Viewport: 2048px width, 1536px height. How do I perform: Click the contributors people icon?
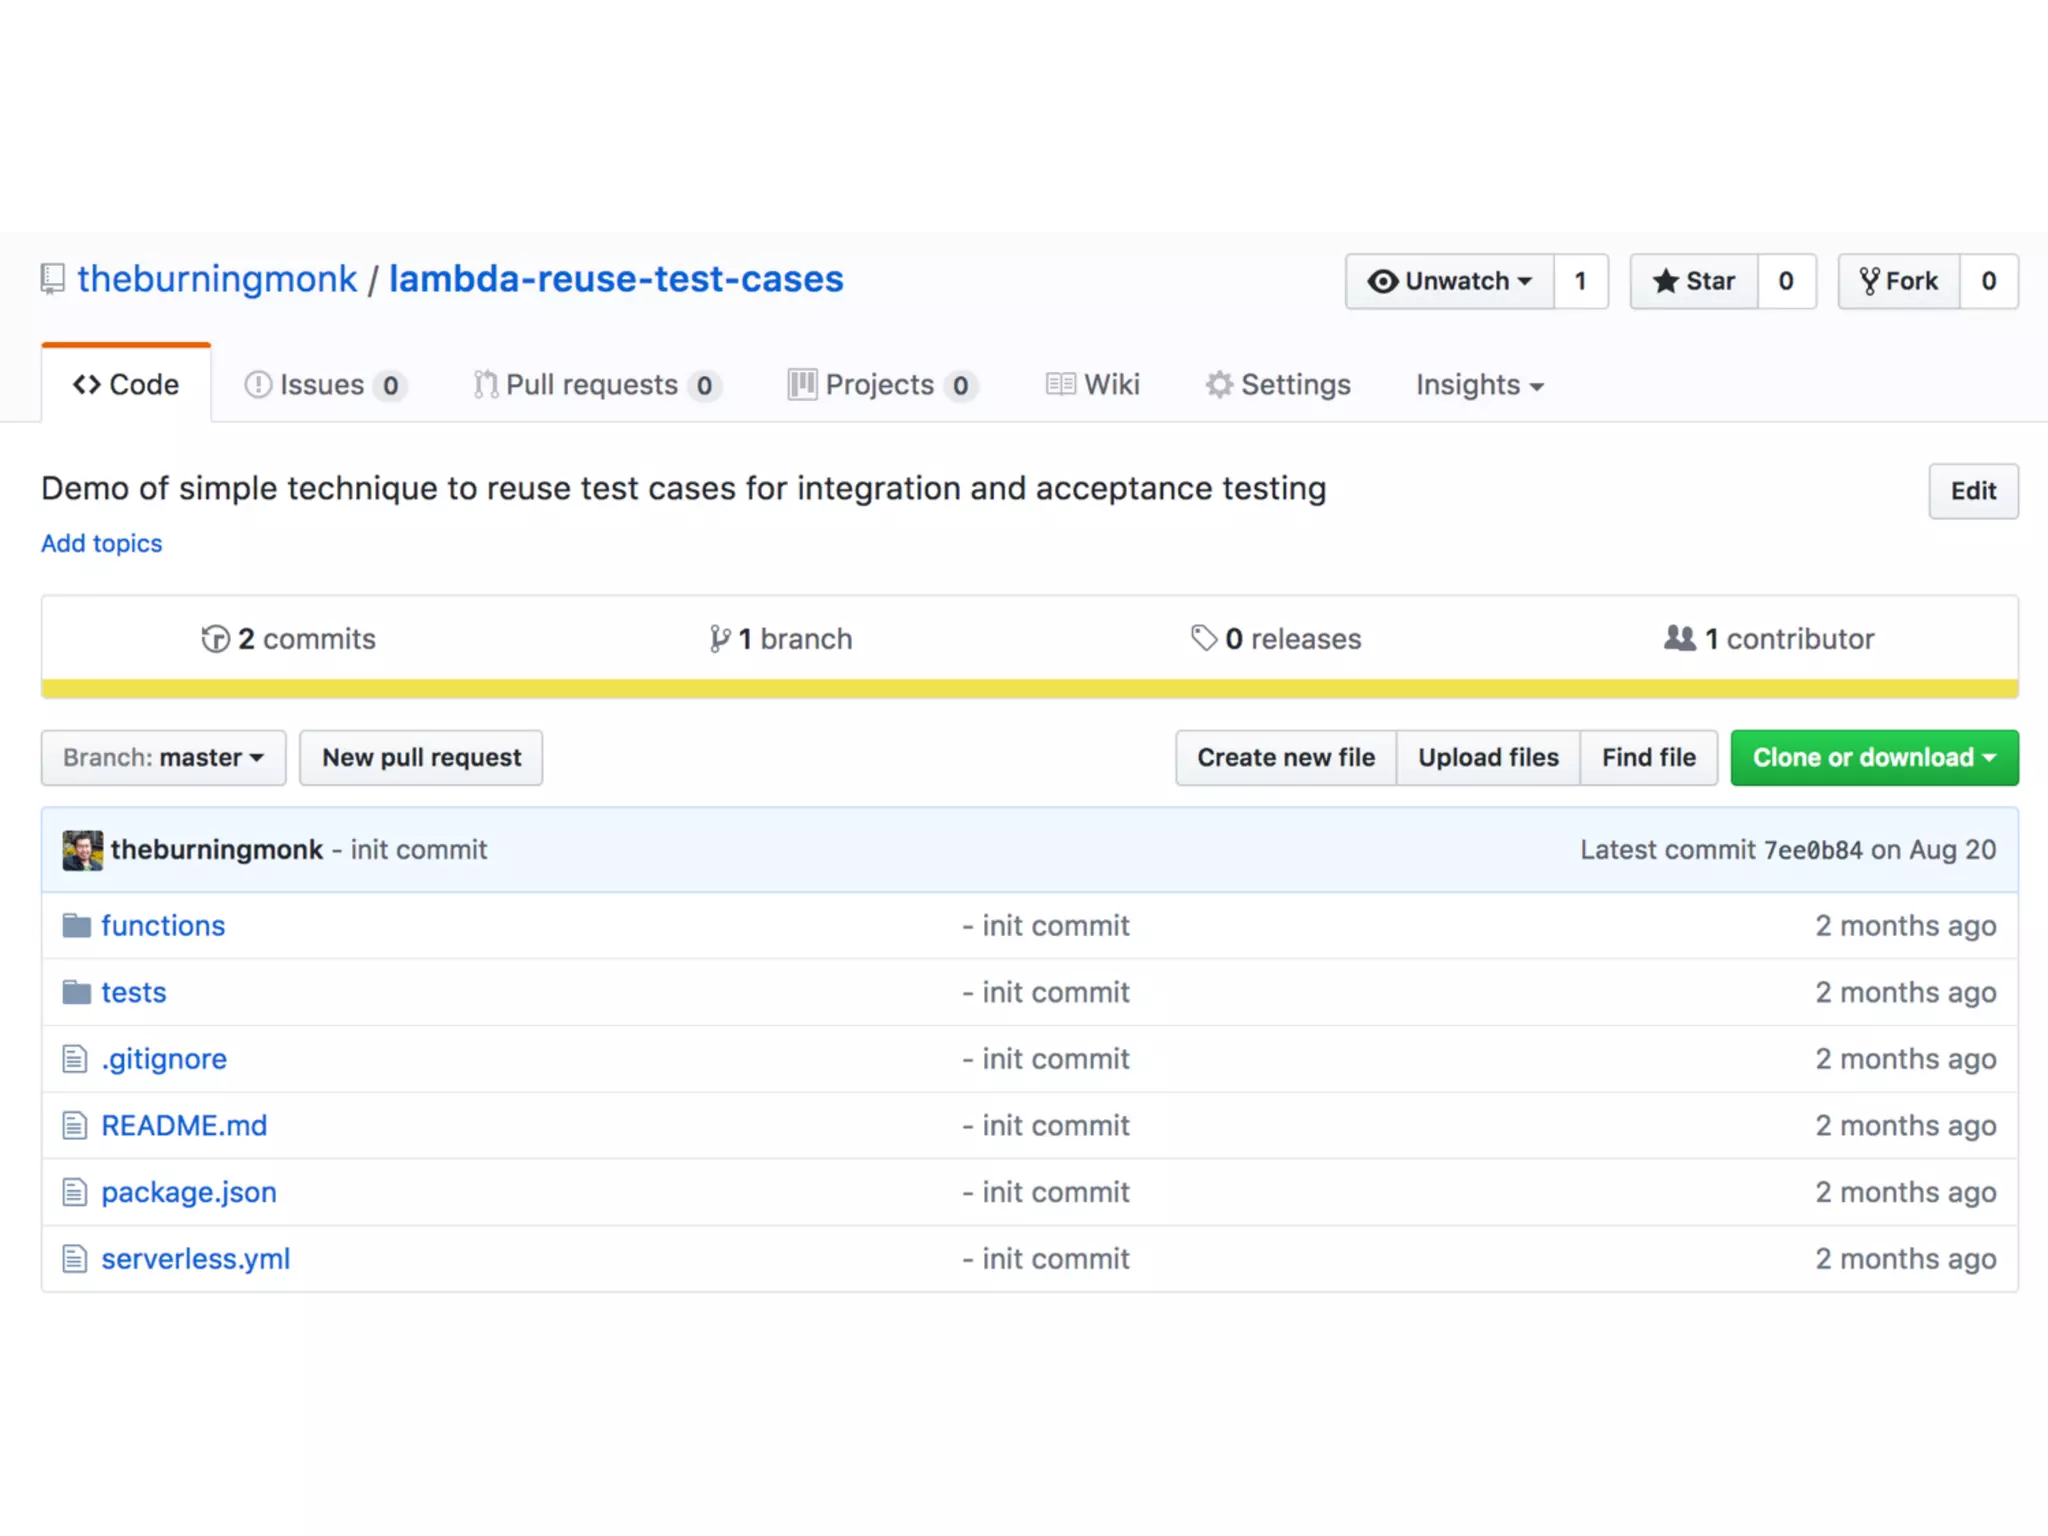click(x=1679, y=638)
